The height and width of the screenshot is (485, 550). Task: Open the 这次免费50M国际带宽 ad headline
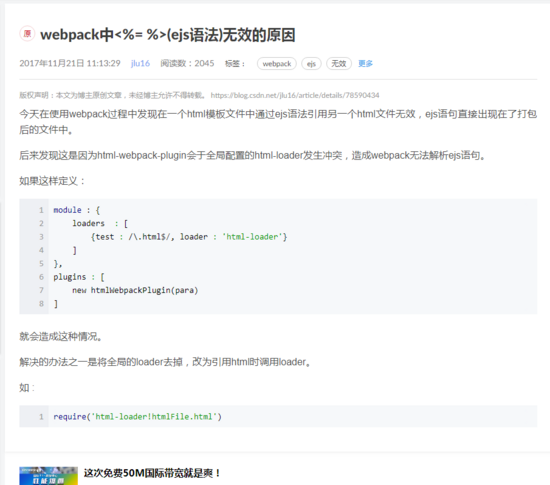pyautogui.click(x=152, y=473)
